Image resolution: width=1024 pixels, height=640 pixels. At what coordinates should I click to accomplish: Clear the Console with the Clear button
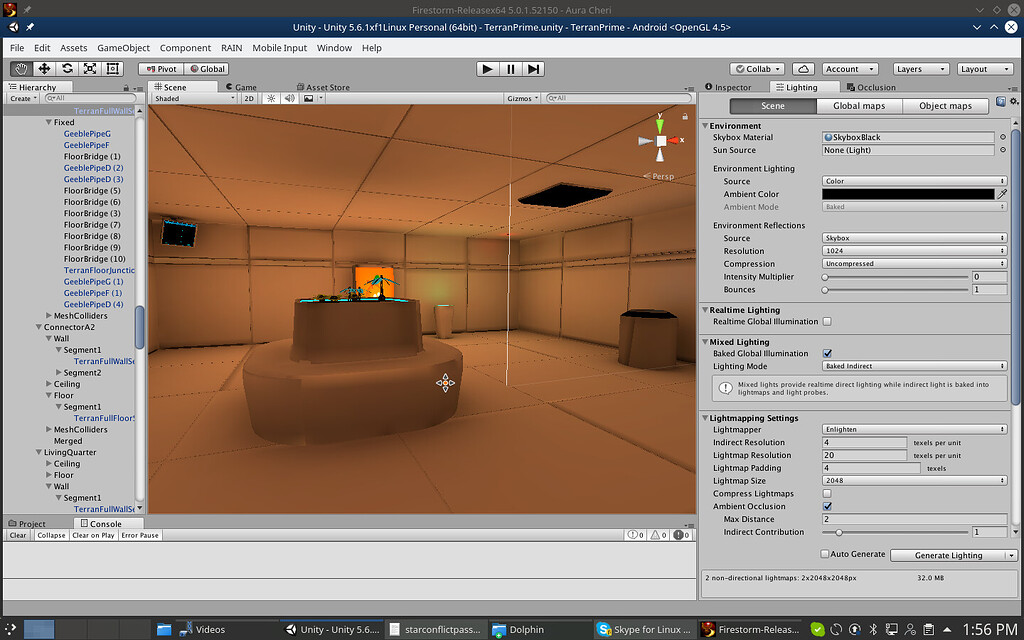pyautogui.click(x=17, y=535)
